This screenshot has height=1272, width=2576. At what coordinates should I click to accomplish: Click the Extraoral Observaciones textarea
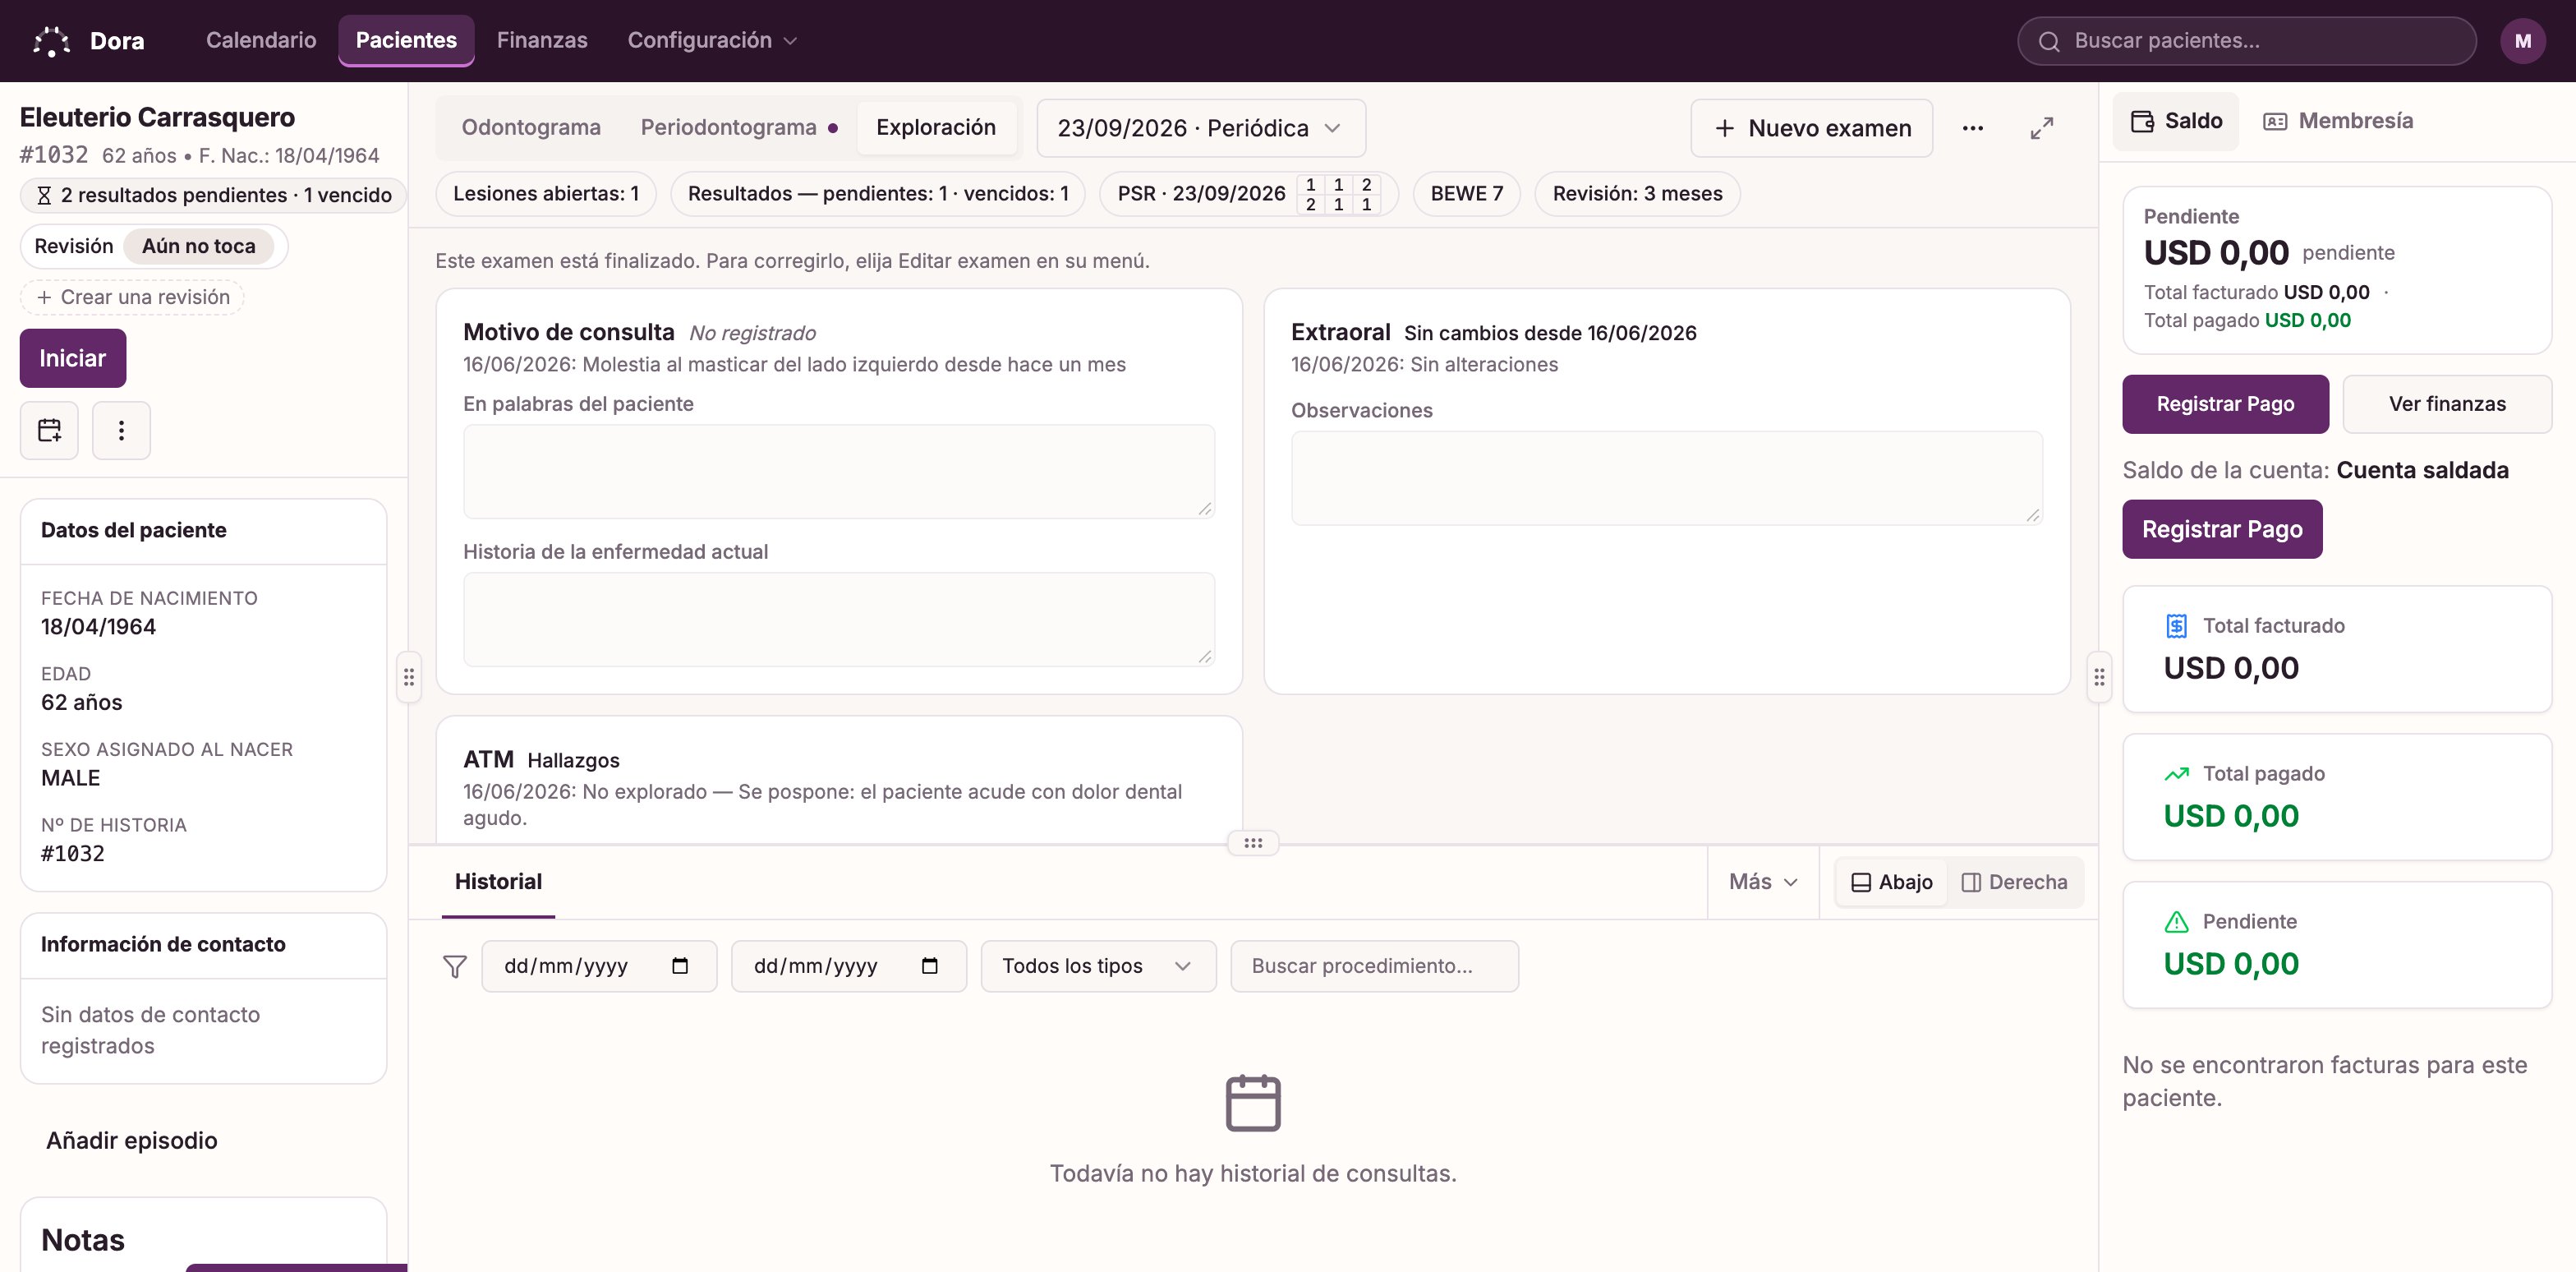[x=1666, y=478]
